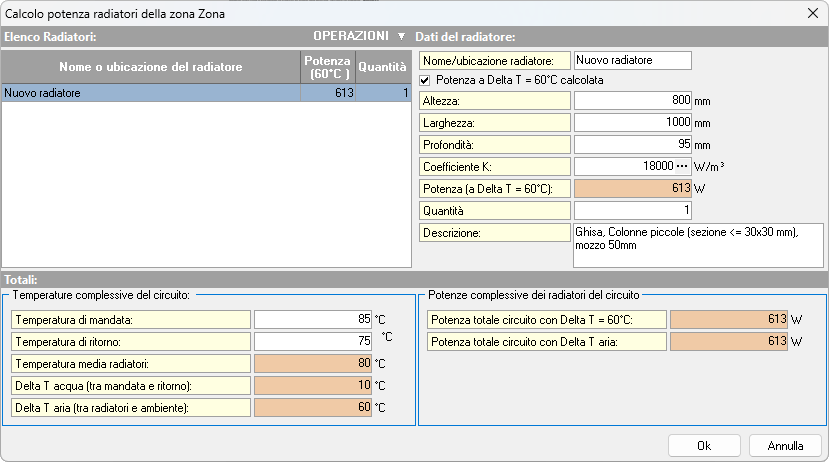Select the Nuovo radiatore row in list

tap(150, 93)
